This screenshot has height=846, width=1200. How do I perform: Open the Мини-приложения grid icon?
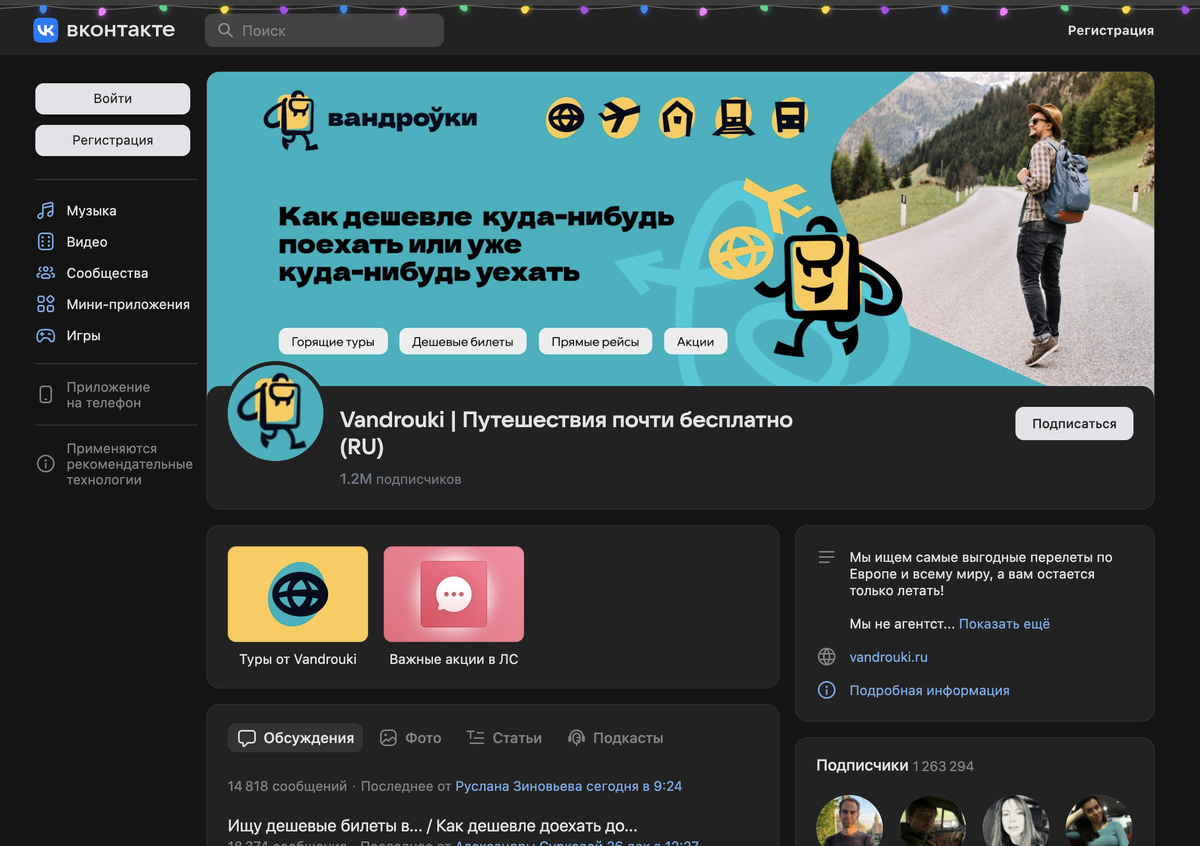(x=46, y=304)
